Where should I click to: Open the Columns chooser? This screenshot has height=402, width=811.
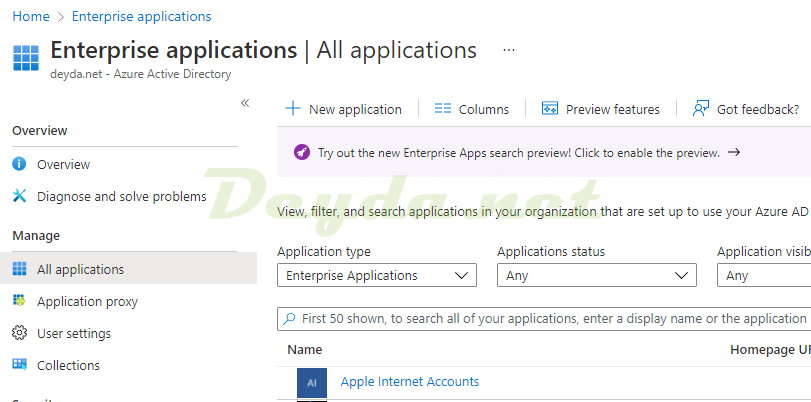click(x=472, y=109)
